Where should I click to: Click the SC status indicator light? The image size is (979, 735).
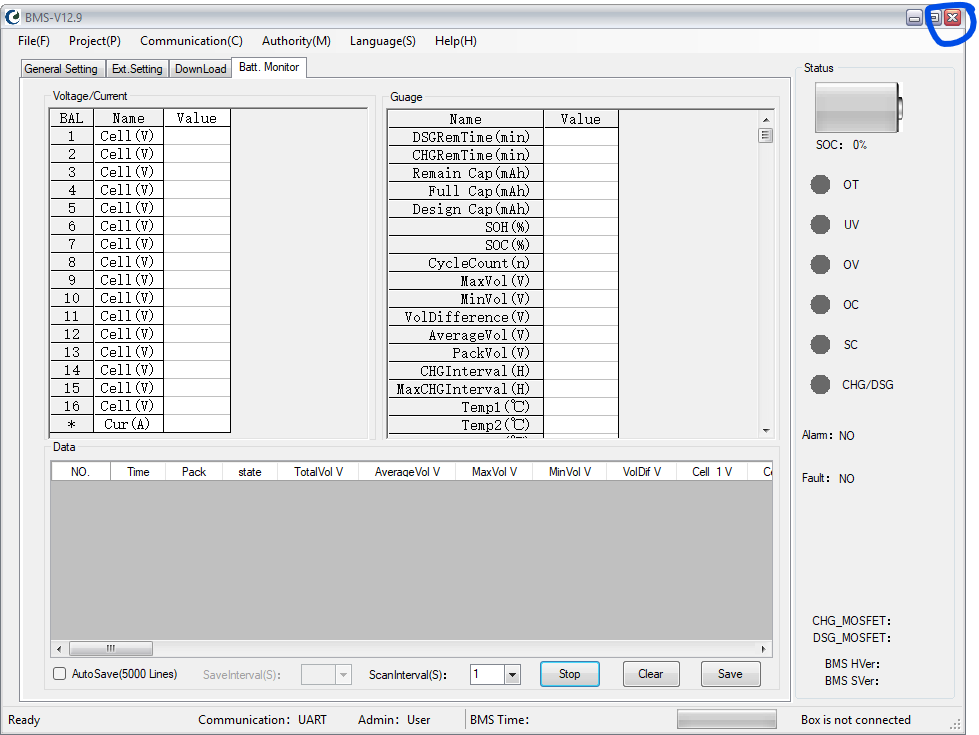(820, 345)
